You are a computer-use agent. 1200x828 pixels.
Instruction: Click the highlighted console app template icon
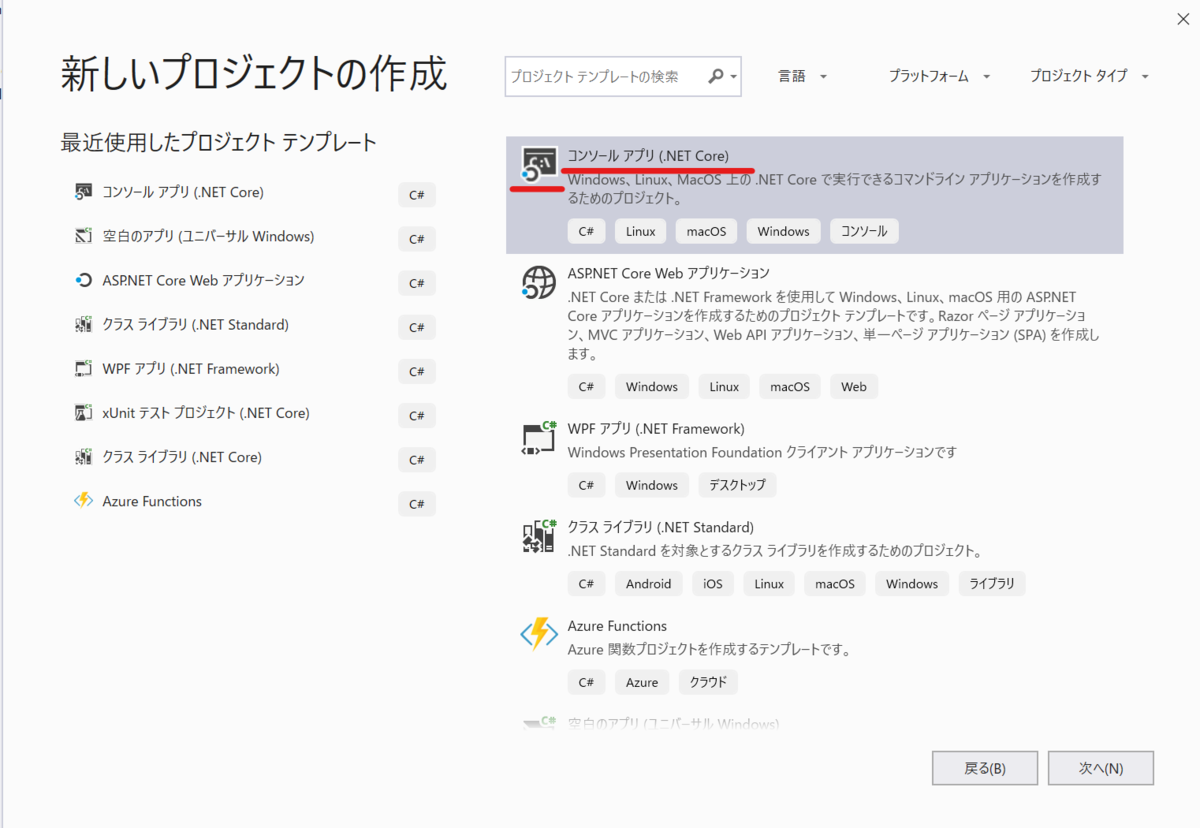coord(538,165)
